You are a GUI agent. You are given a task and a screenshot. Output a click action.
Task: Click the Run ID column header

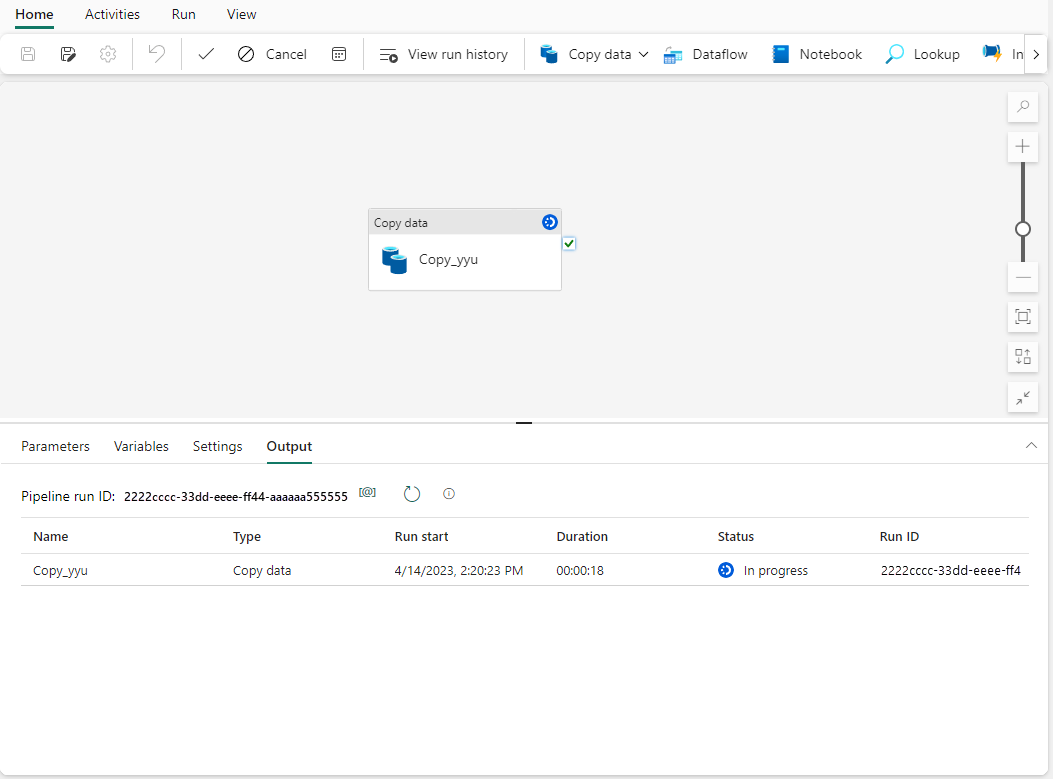click(899, 537)
